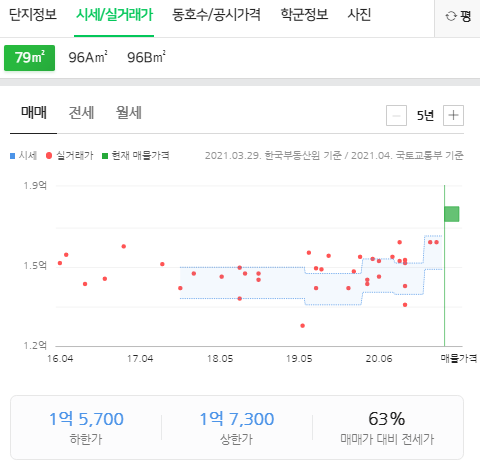Click the 17.04 x-axis label
Screen dimensions: 480x465
[140, 359]
